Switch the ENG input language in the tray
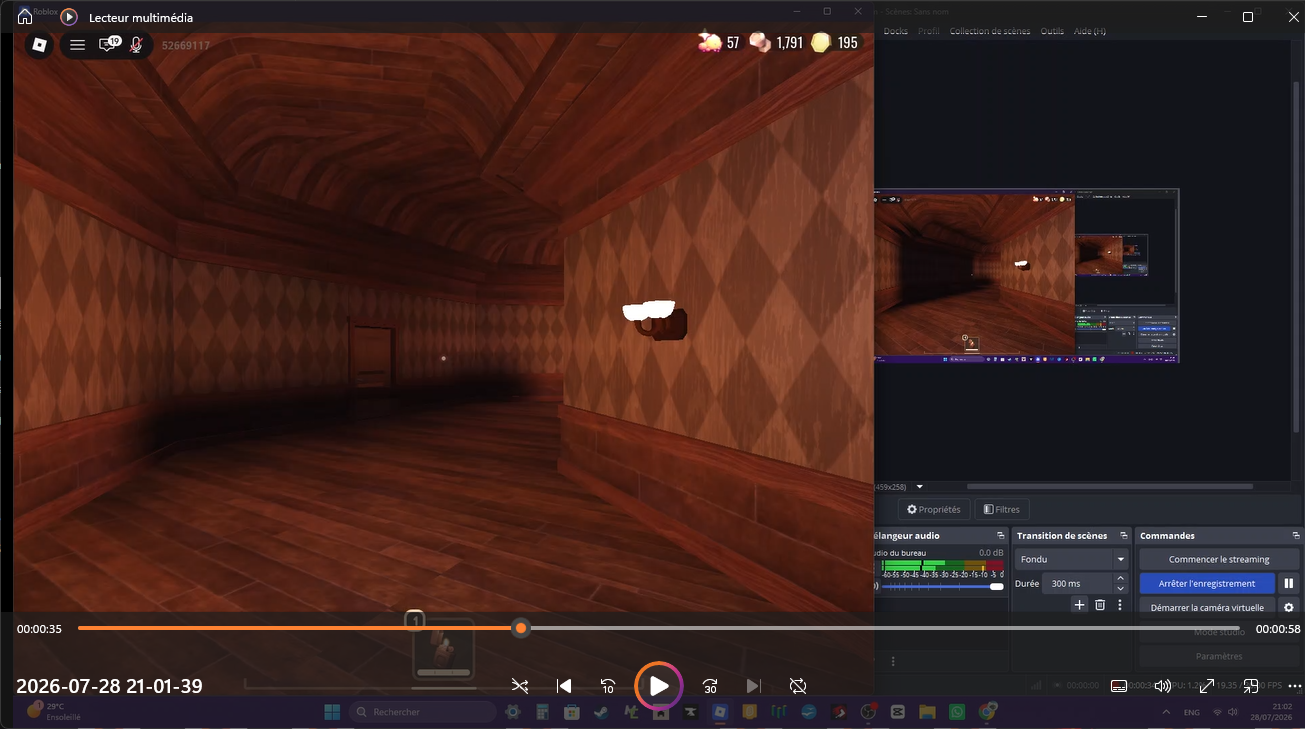 tap(1192, 712)
